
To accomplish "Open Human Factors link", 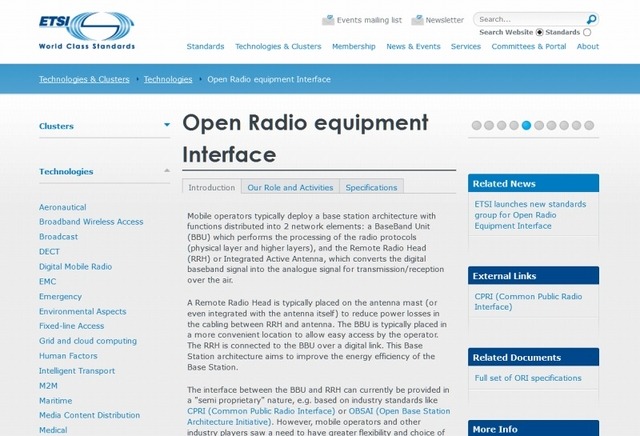I will click(x=68, y=356).
